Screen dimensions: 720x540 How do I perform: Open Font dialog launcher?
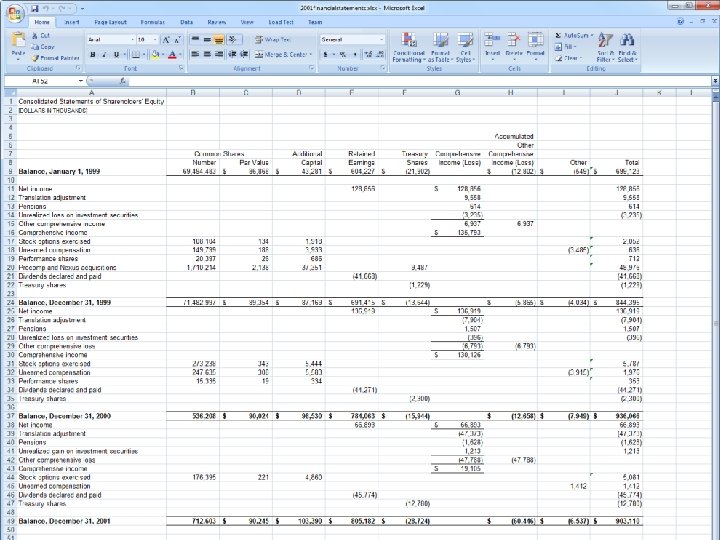181,68
